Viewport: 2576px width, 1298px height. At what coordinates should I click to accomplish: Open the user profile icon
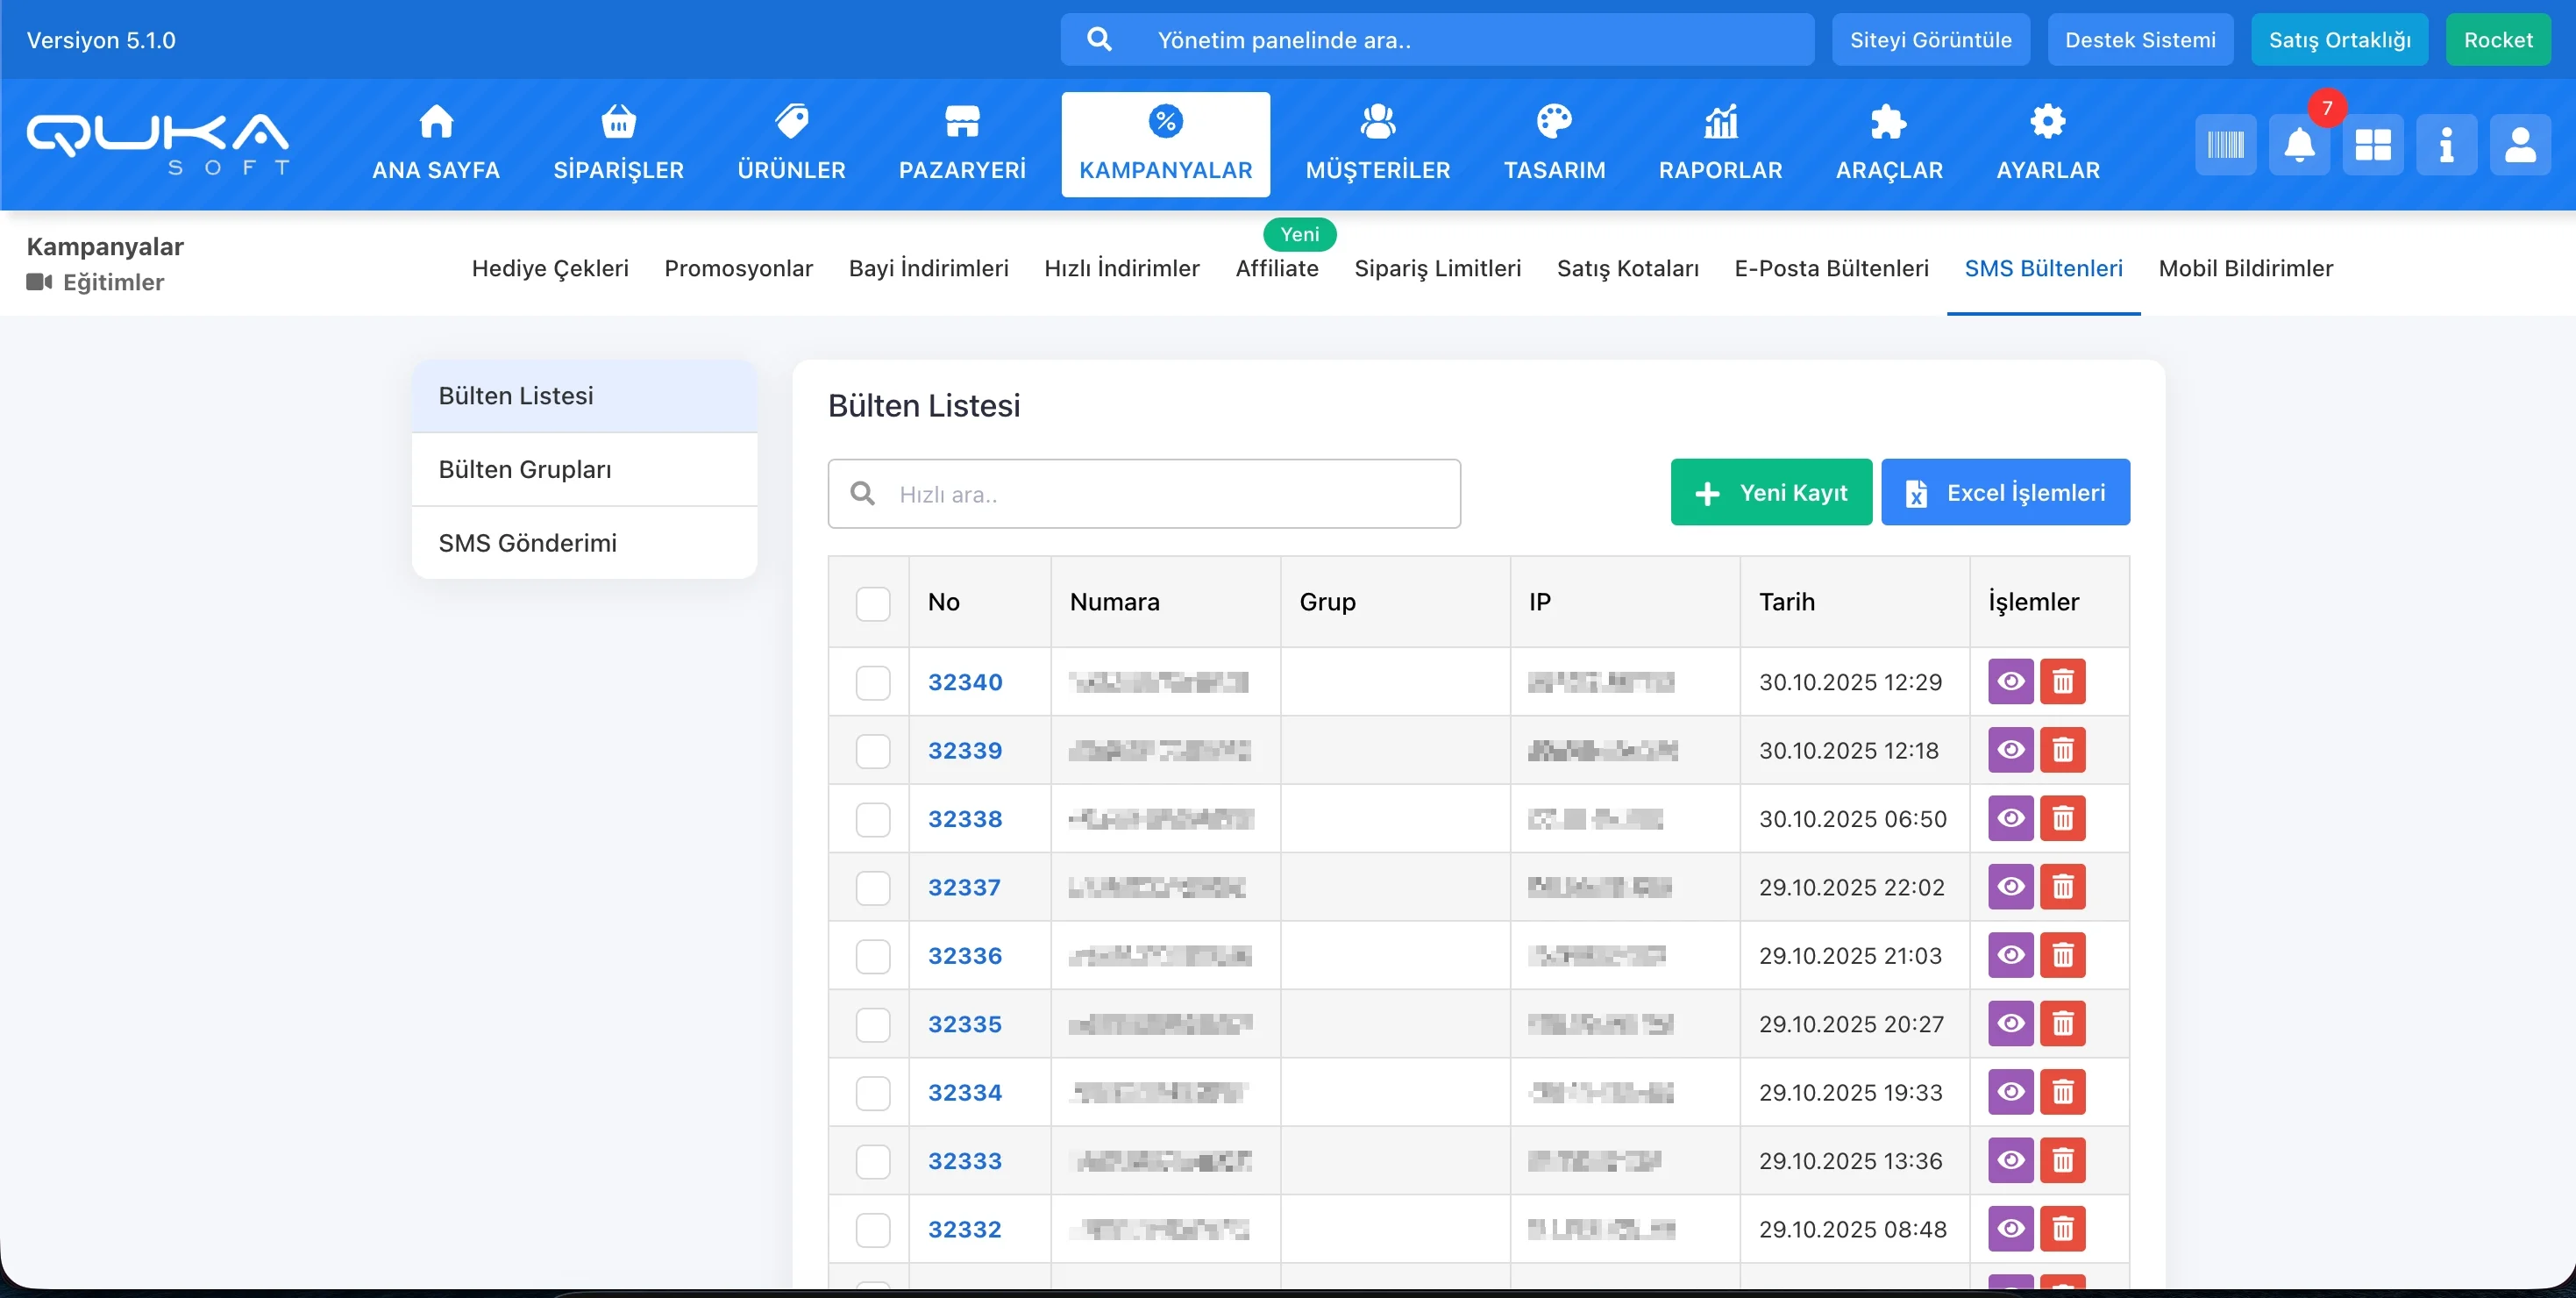(x=2519, y=145)
